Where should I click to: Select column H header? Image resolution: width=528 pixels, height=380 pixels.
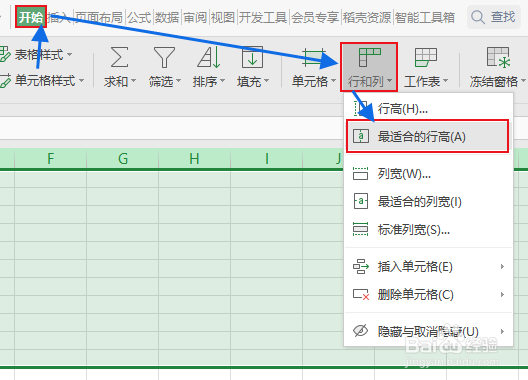pyautogui.click(x=195, y=158)
